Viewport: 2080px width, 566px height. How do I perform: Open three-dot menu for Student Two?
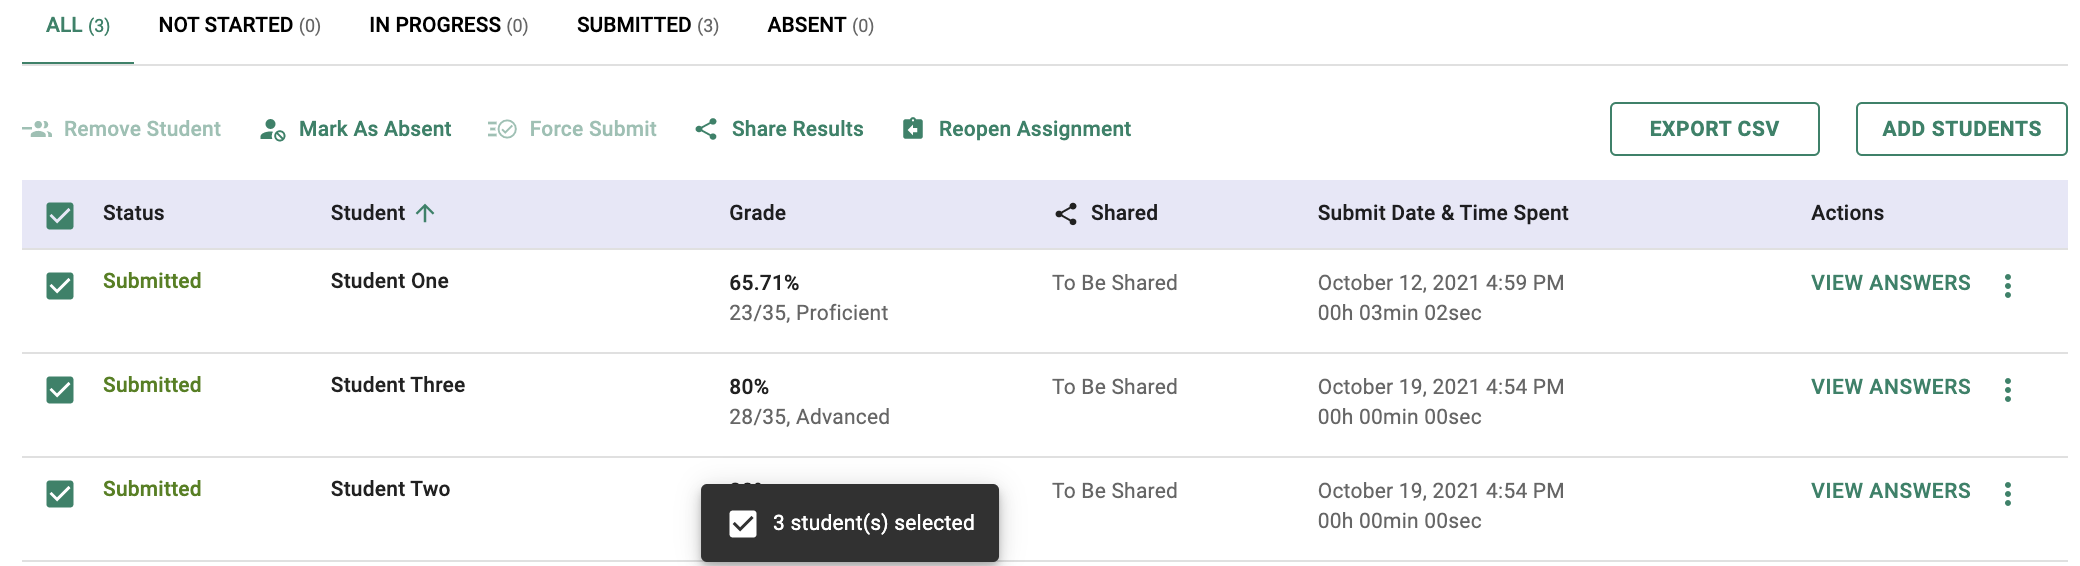point(2007,494)
